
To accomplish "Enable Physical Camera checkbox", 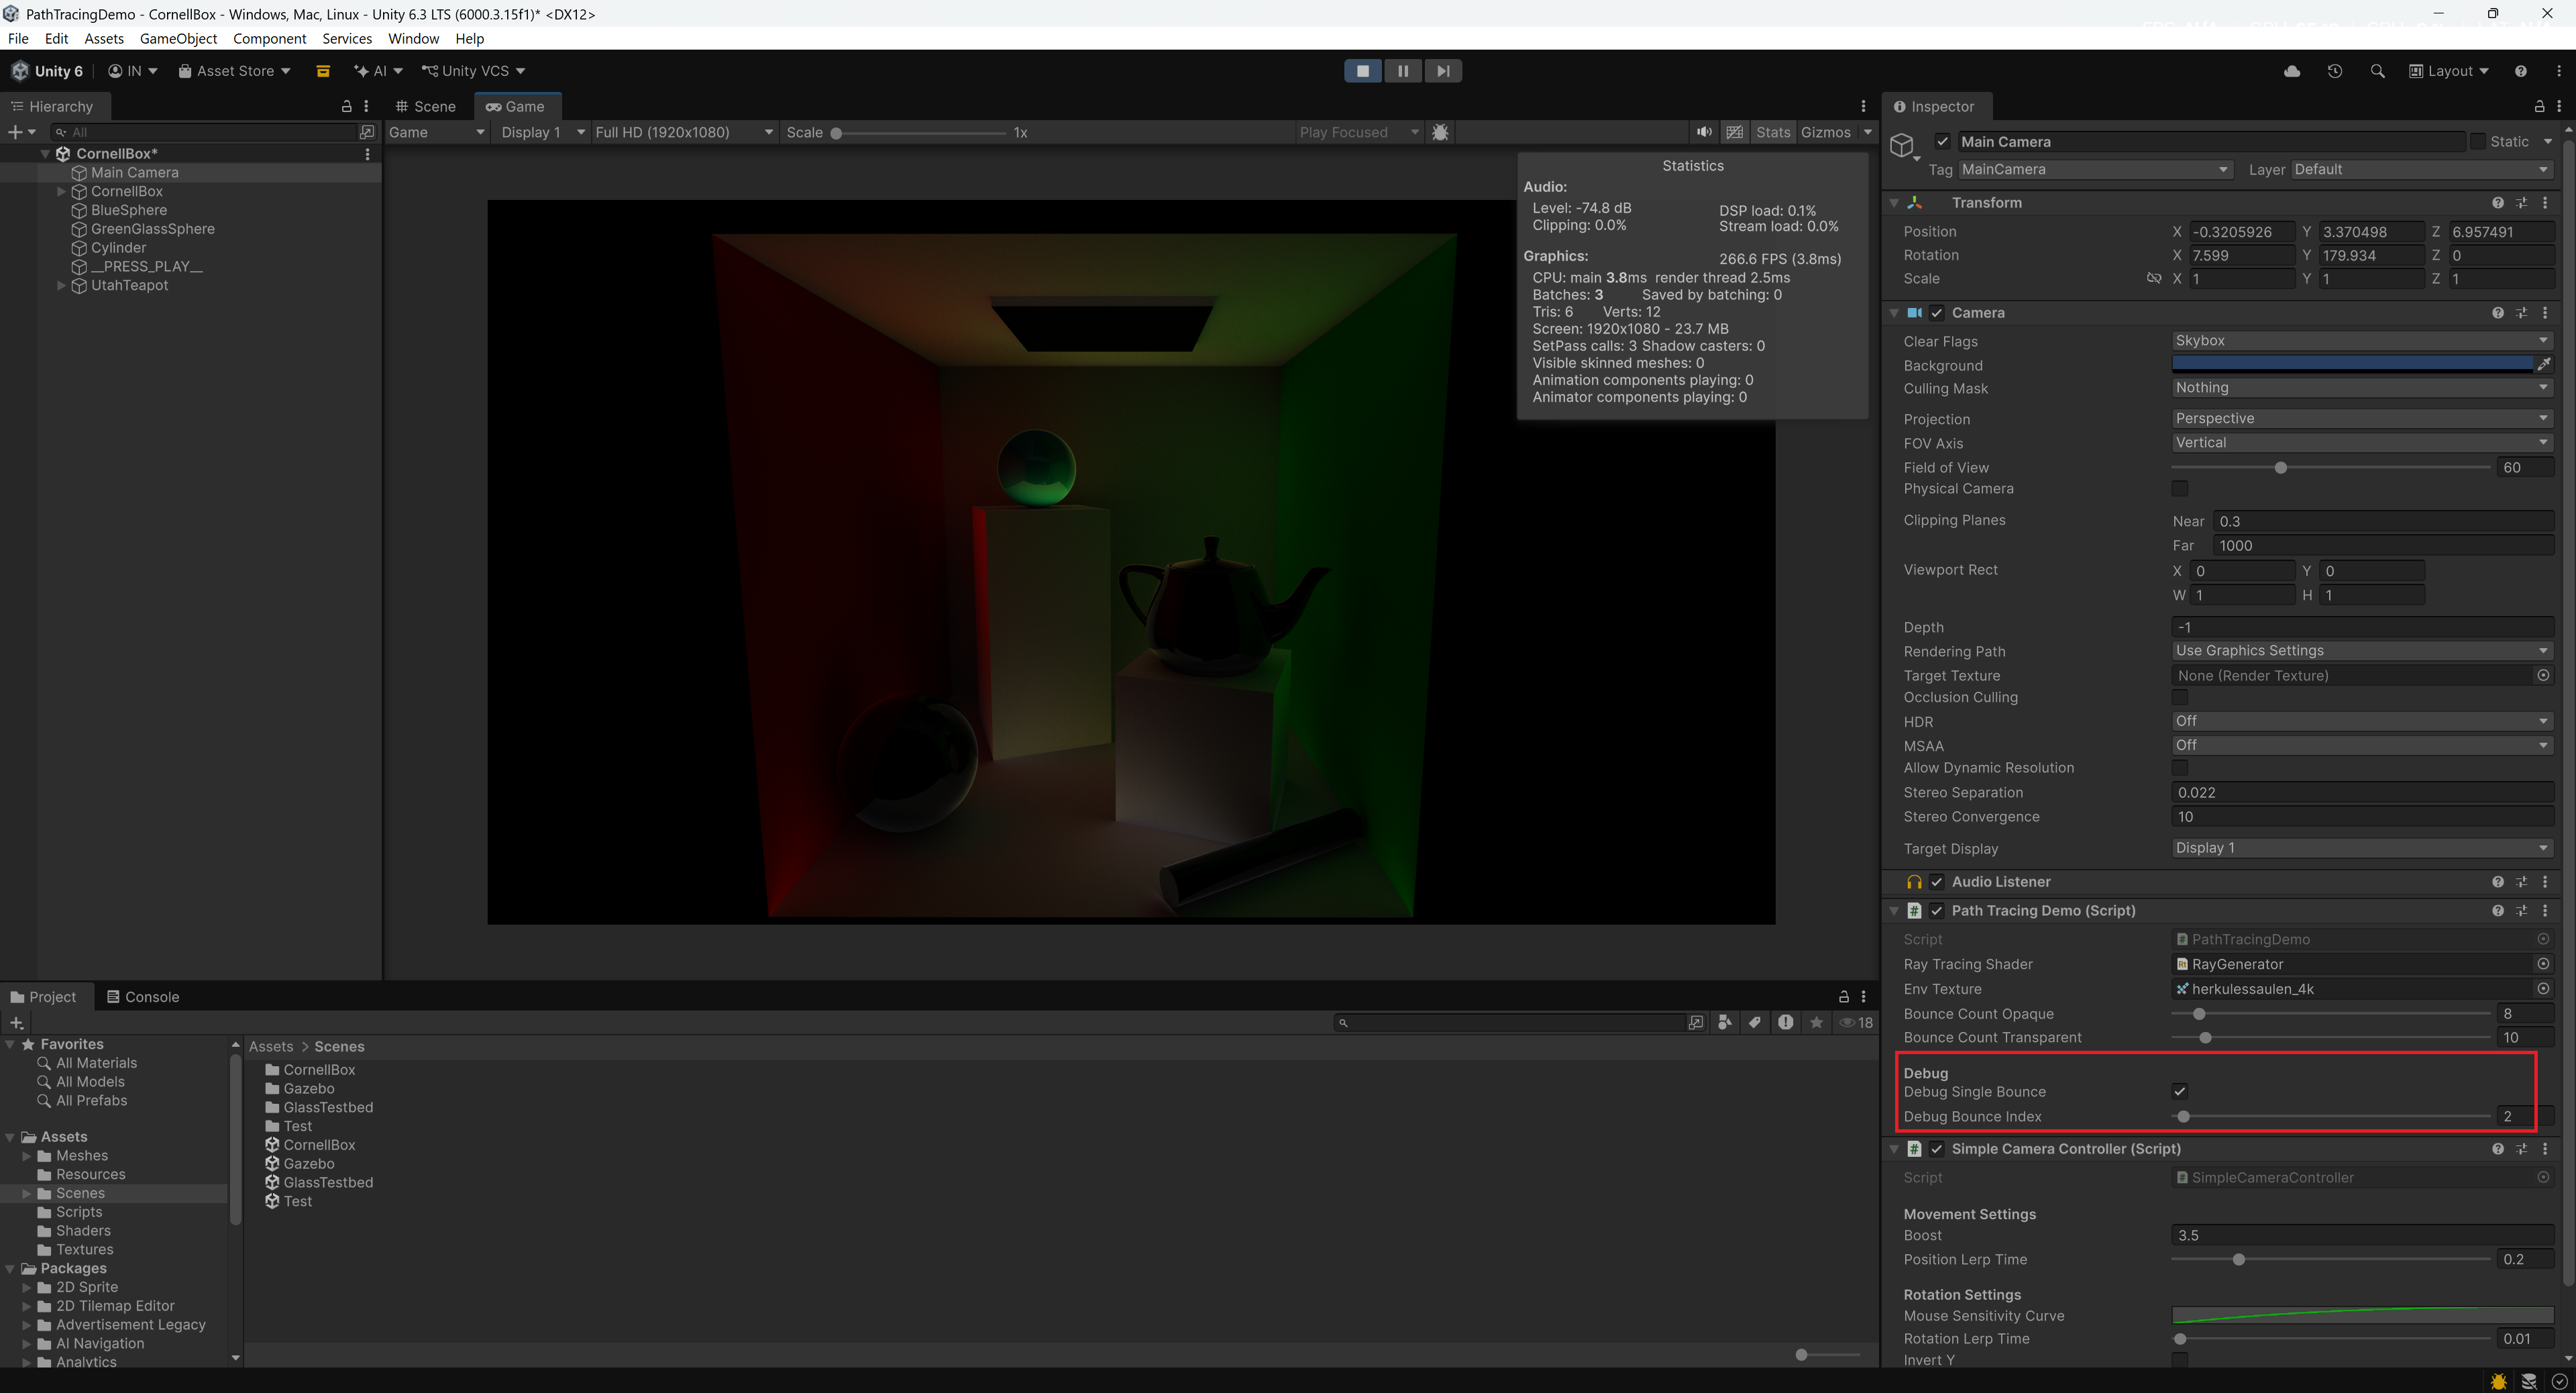I will click(x=2180, y=489).
